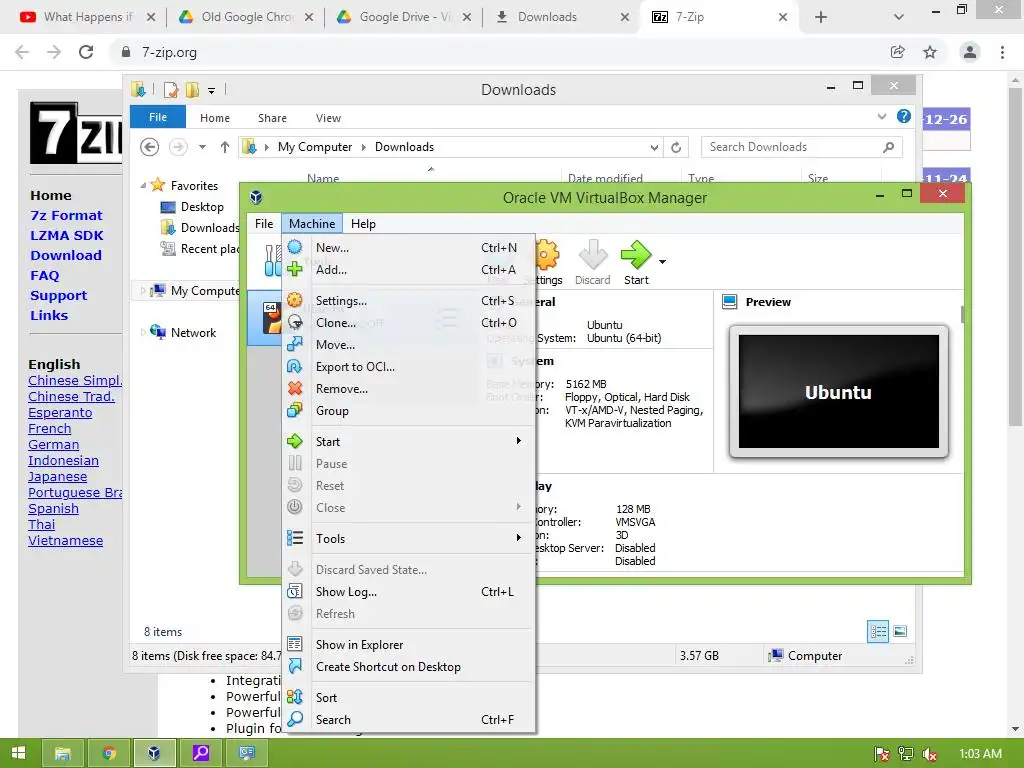1024x768 pixels.
Task: Open the Tools submenu arrow
Action: coord(519,537)
